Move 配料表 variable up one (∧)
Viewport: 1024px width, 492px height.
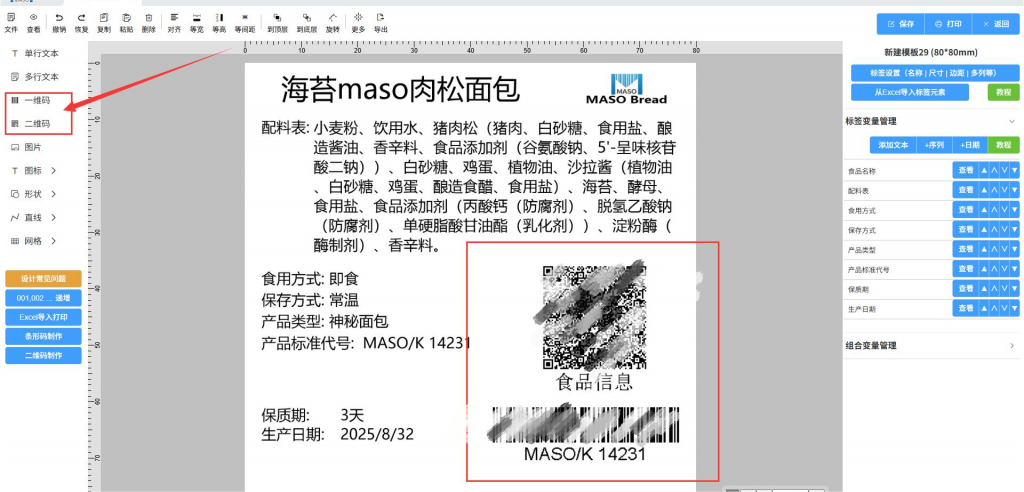pos(994,190)
